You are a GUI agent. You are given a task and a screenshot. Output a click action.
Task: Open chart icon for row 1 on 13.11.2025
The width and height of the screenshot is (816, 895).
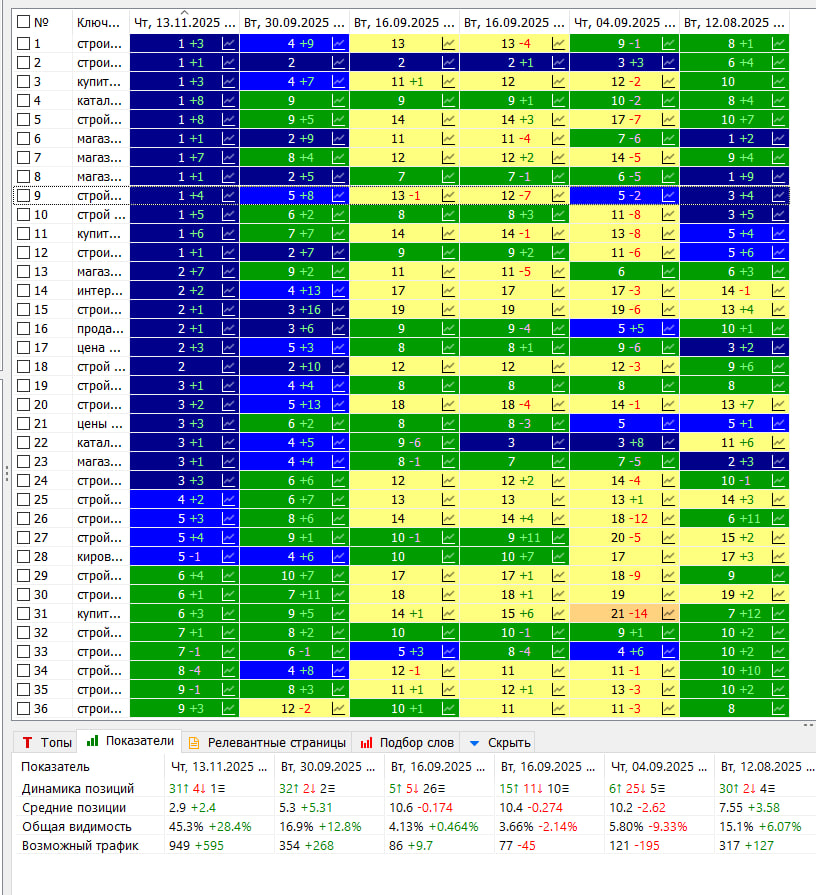click(x=228, y=43)
